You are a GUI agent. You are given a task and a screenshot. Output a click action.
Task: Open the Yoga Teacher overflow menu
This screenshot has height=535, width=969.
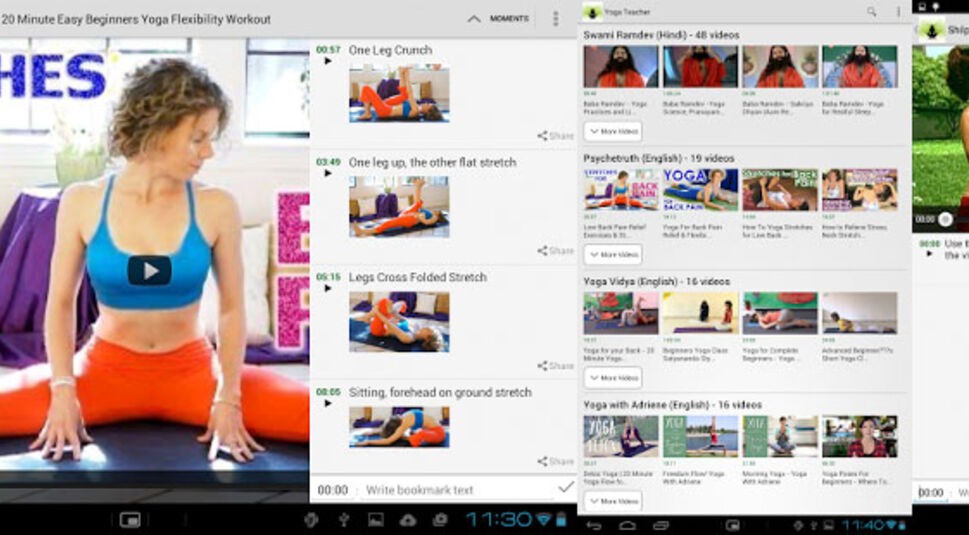point(898,12)
